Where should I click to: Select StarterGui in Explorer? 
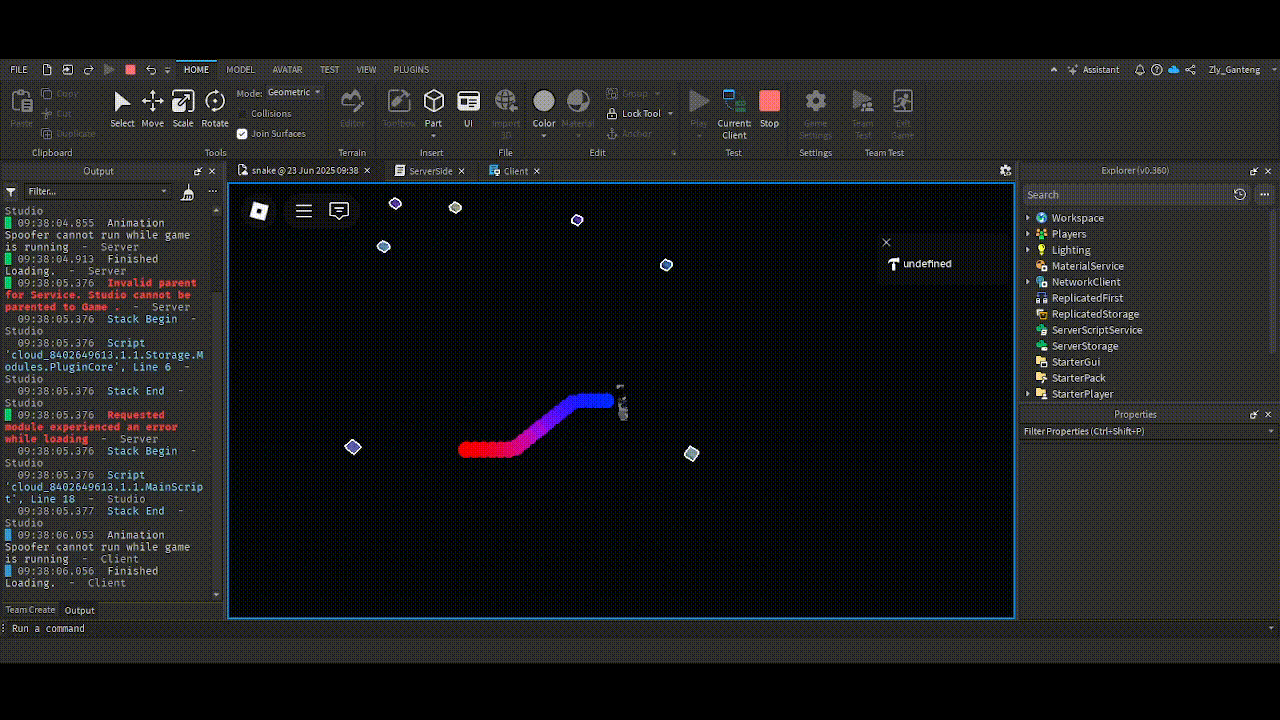(x=1075, y=362)
